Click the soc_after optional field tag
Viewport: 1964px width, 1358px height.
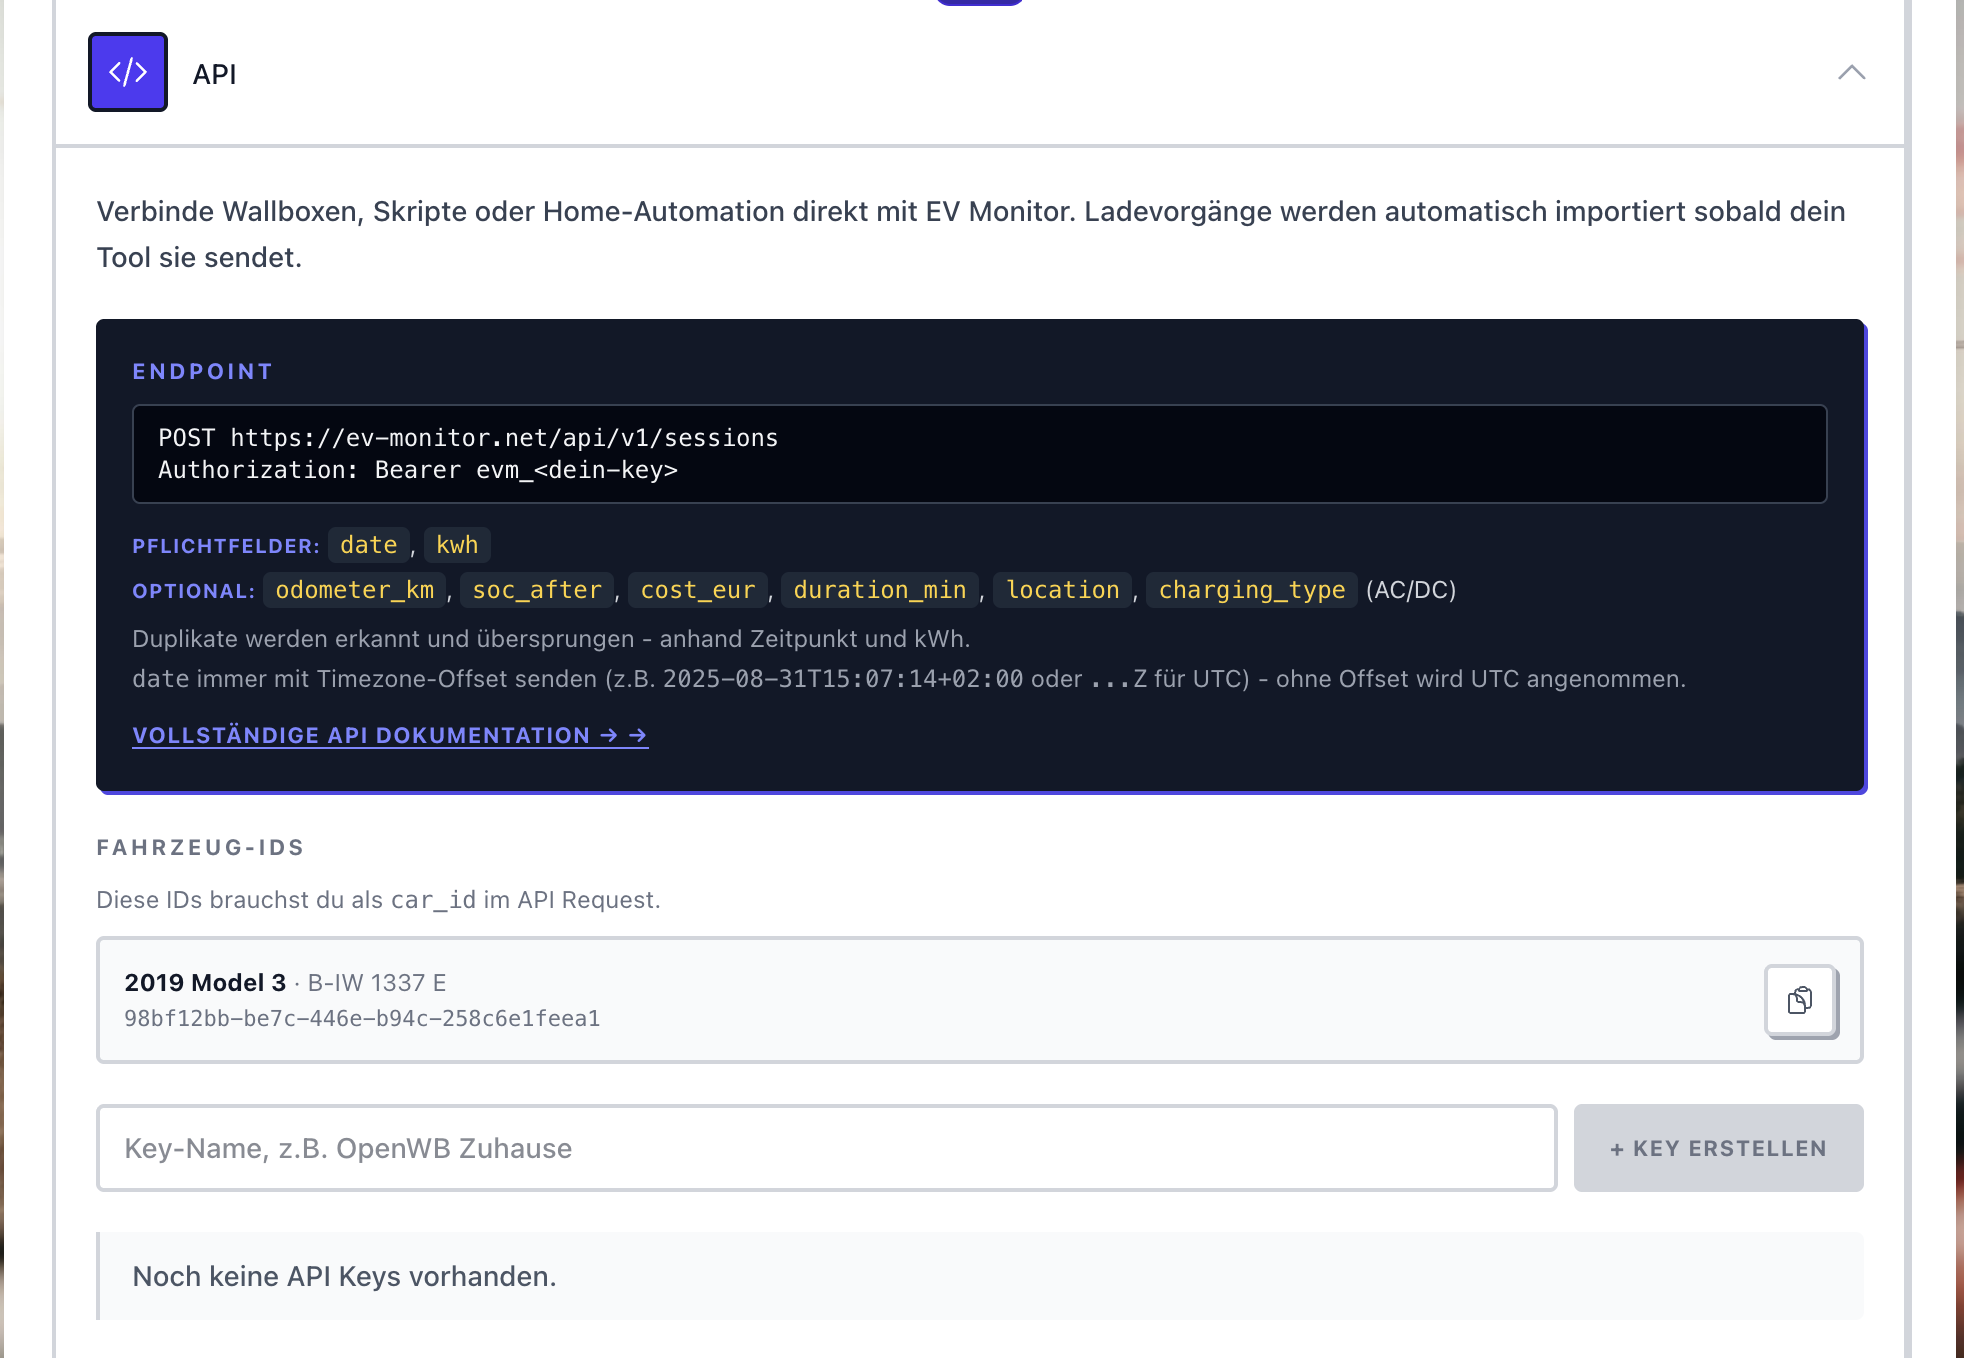pyautogui.click(x=537, y=590)
